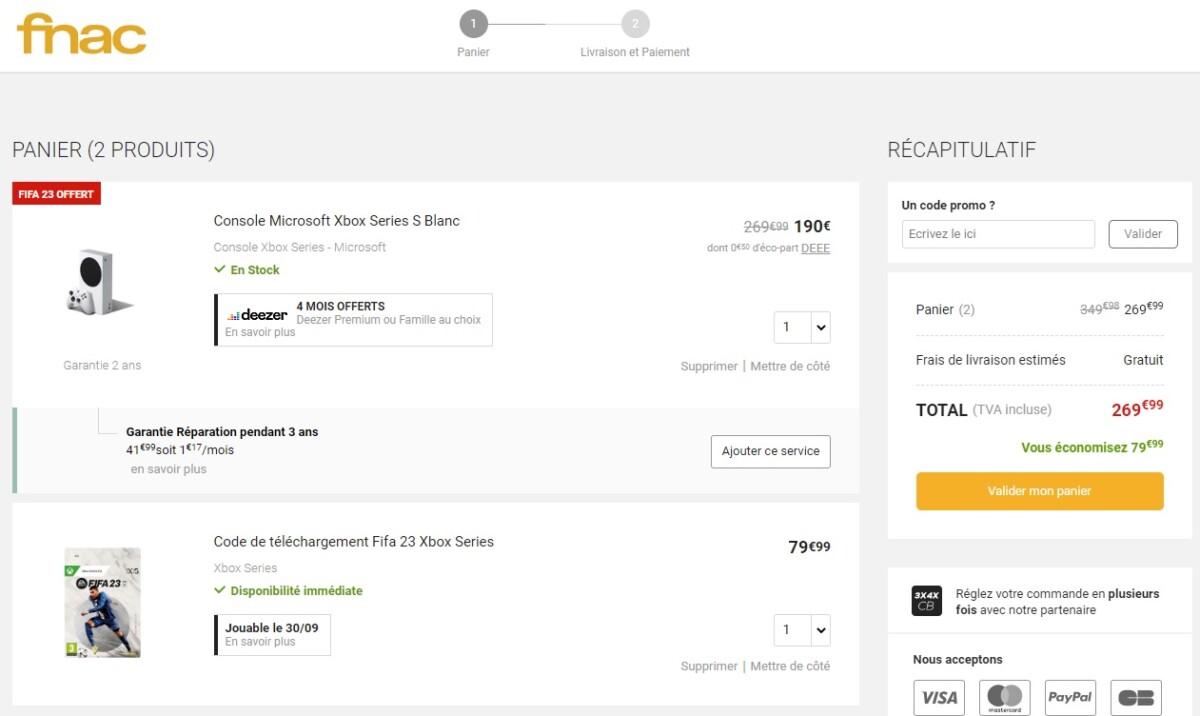Open the Xbox Series S console image
This screenshot has height=716, width=1200.
point(101,282)
